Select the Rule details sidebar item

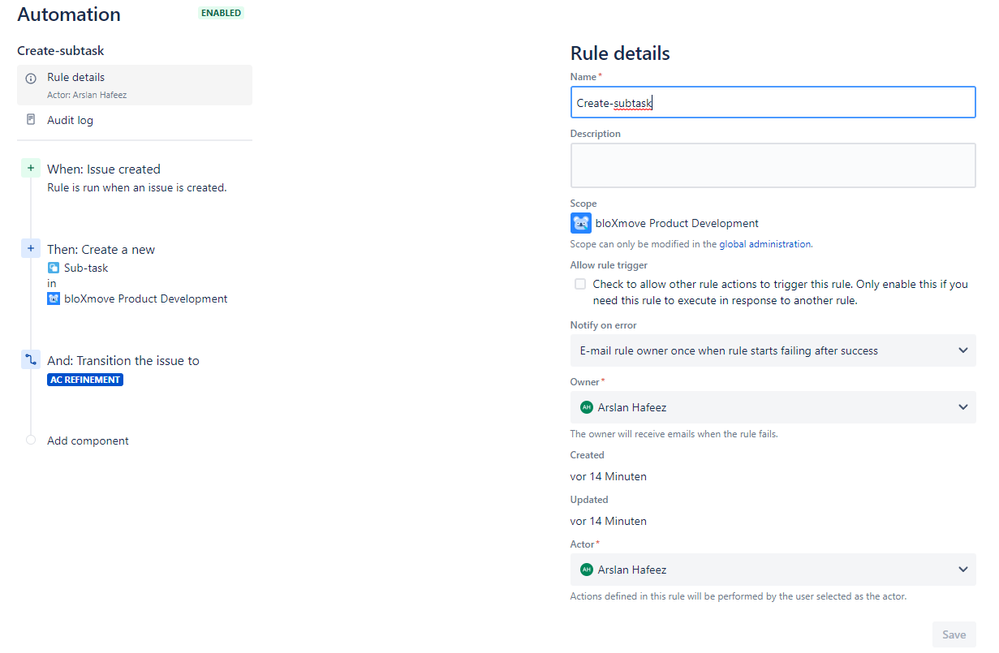pyautogui.click(x=134, y=85)
